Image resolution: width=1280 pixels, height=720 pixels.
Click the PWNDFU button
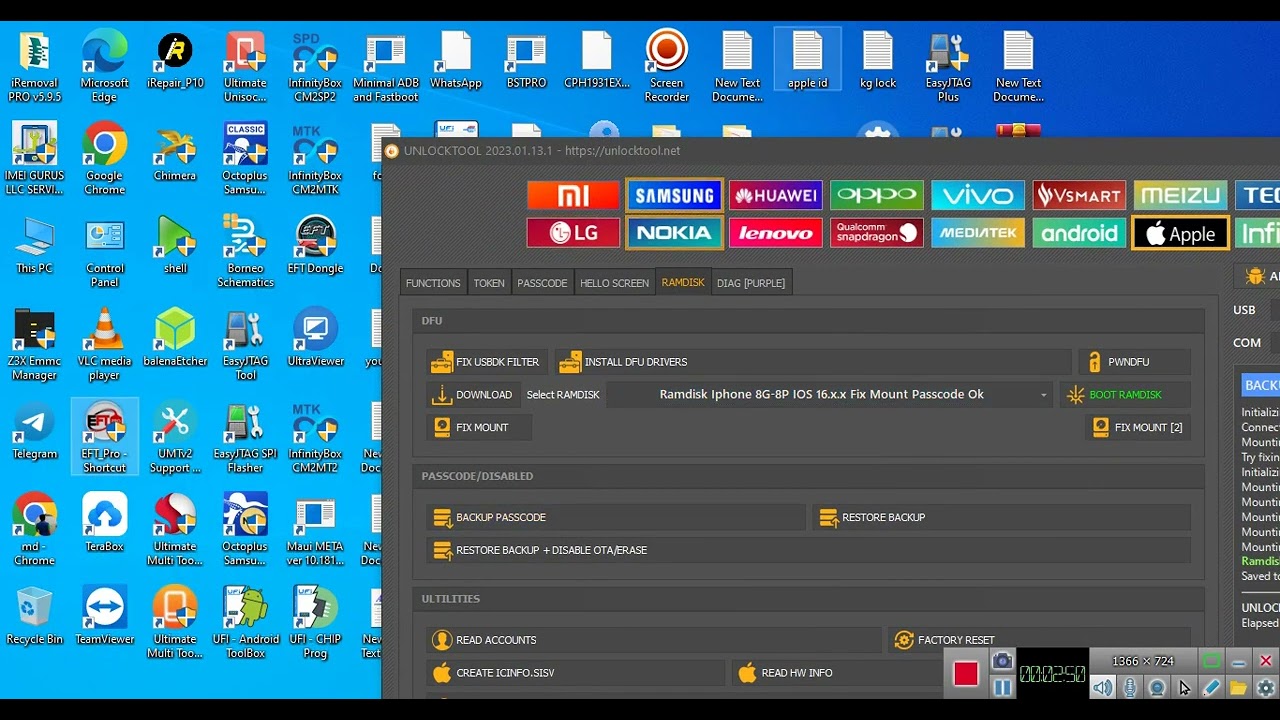click(1134, 362)
